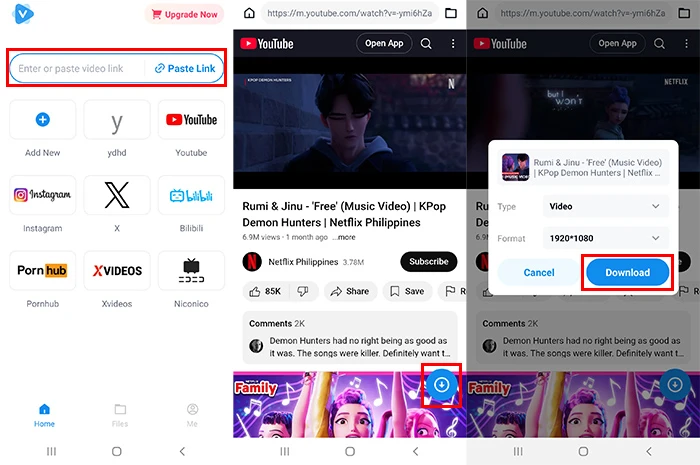Viewport: 700px width, 465px height.
Task: Switch to the Home tab
Action: tap(44, 415)
